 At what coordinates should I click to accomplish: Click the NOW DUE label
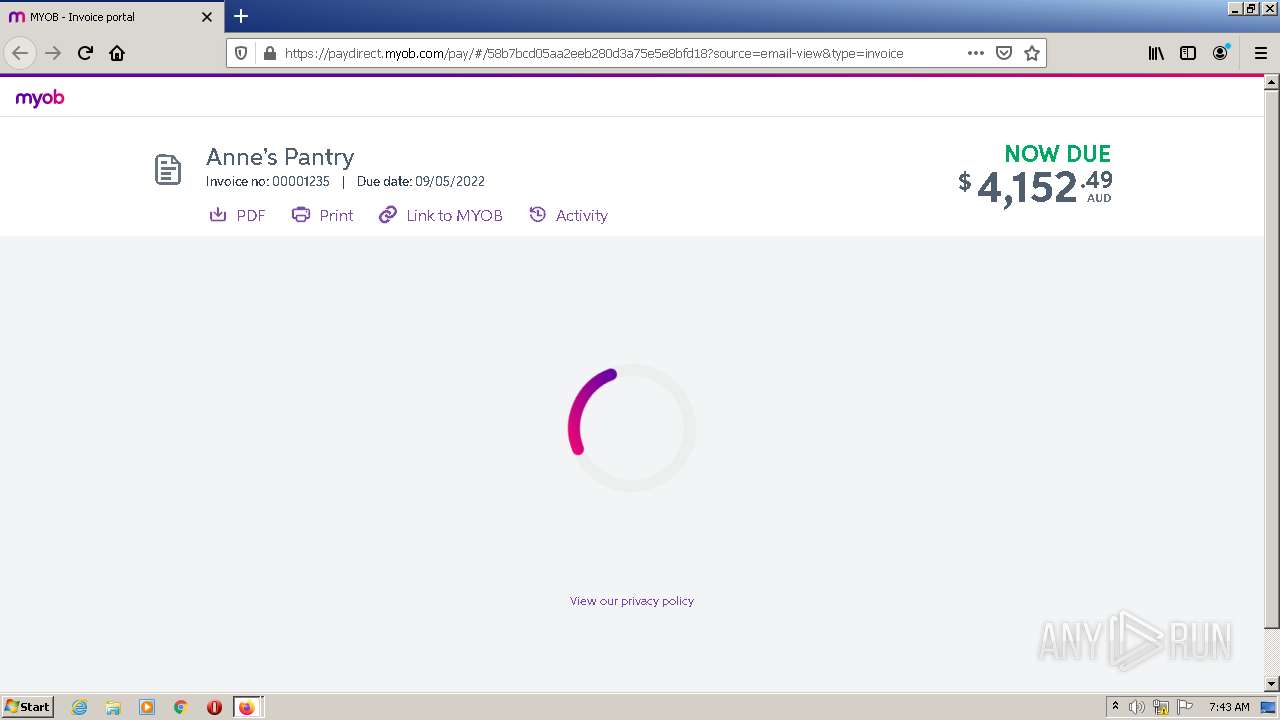(1058, 154)
